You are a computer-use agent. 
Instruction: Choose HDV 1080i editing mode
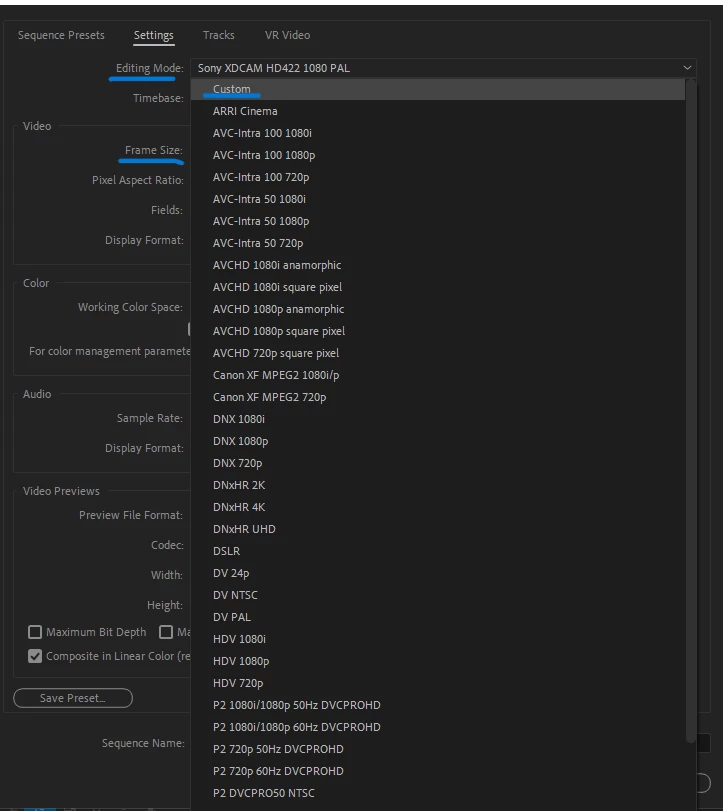[x=438, y=639]
